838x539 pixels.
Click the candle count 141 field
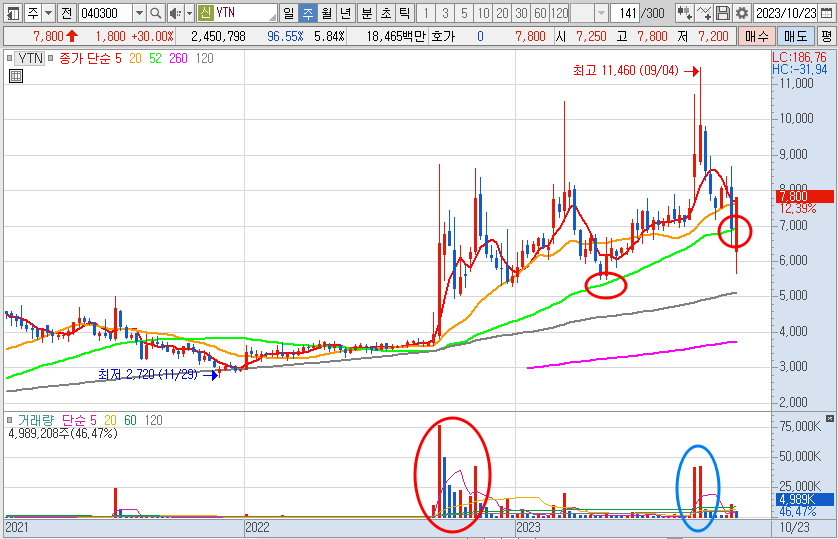pos(625,12)
